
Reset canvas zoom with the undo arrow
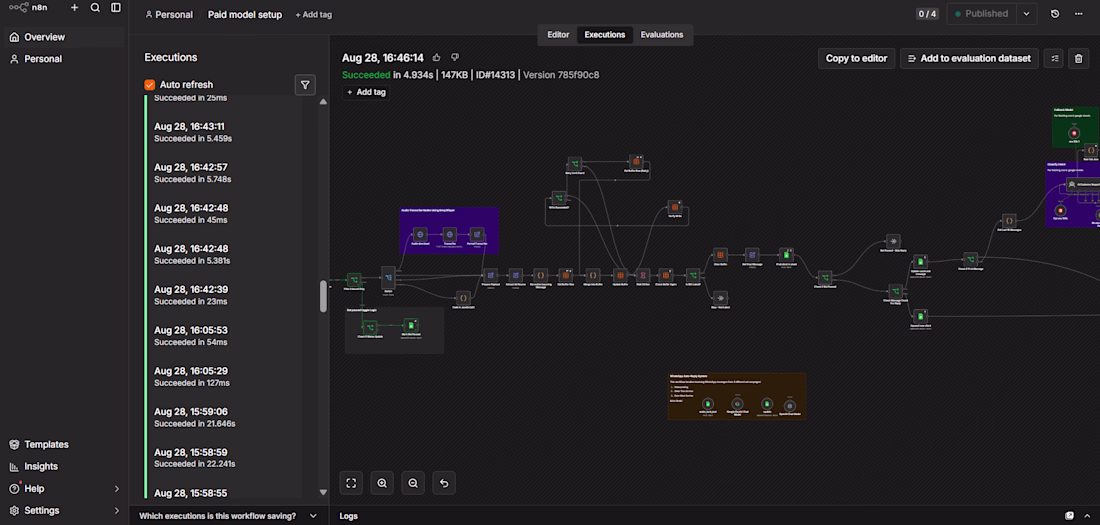[x=443, y=483]
